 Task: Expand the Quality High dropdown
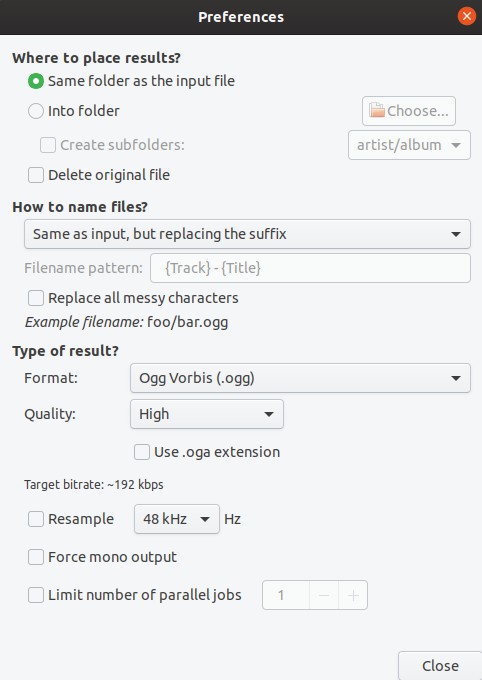coord(207,414)
